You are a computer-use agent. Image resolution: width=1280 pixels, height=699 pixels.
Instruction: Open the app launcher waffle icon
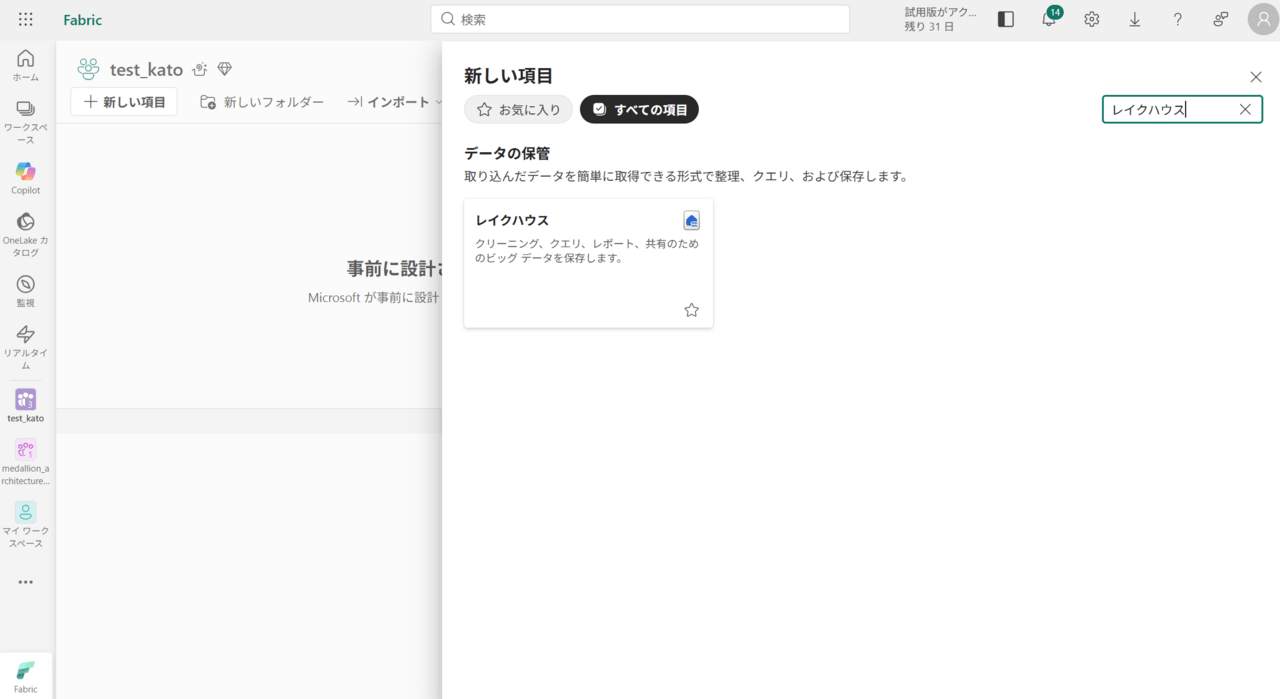click(x=26, y=20)
